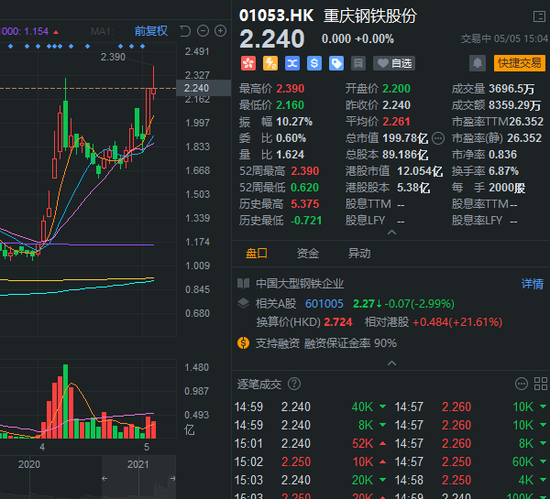This screenshot has height=499, width=550.
Task: Open the 前复权 adjustment dropdown
Action: [151, 31]
